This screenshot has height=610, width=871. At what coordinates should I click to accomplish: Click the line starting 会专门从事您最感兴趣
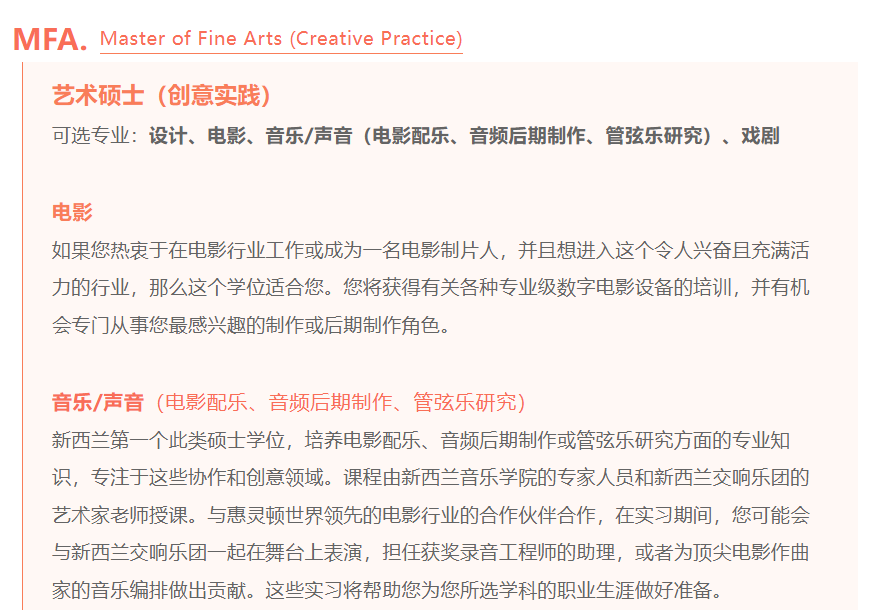[x=251, y=325]
